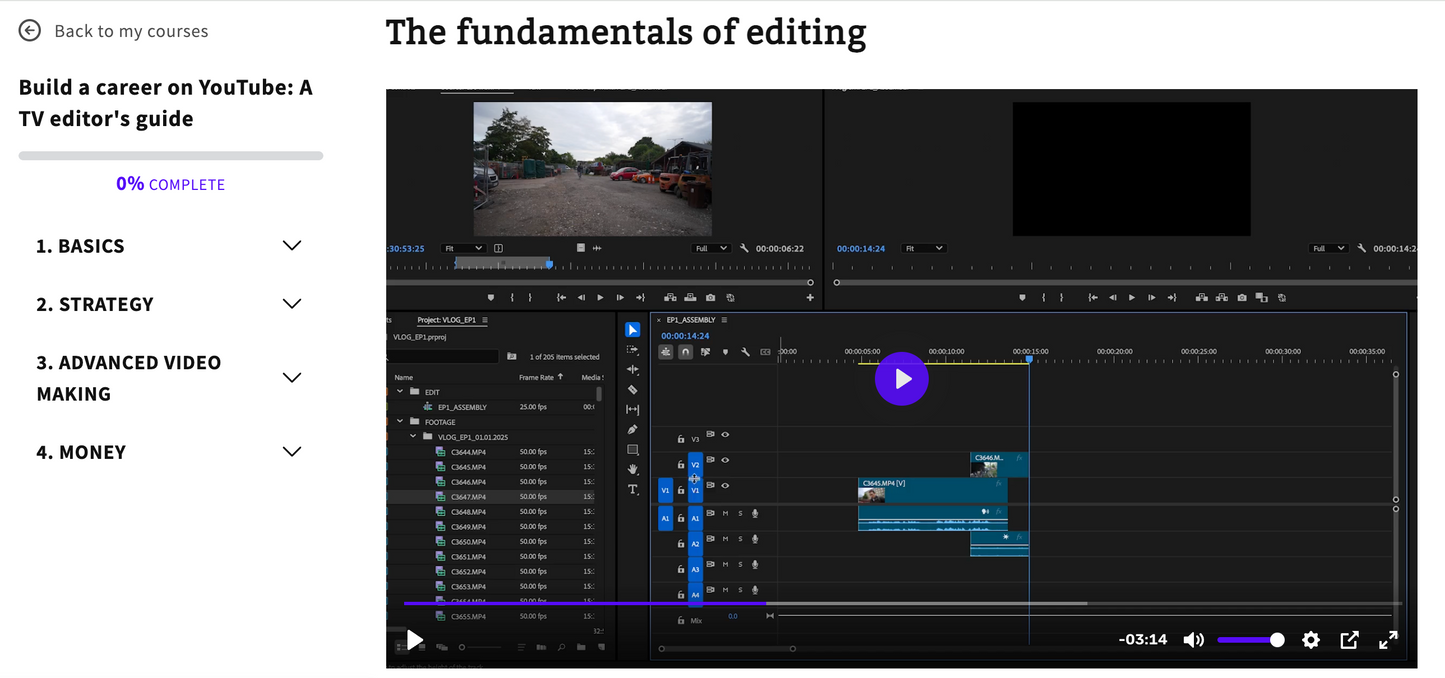Select the Razor tool in Premiere's toolbar
This screenshot has height=678, width=1445.
point(632,389)
